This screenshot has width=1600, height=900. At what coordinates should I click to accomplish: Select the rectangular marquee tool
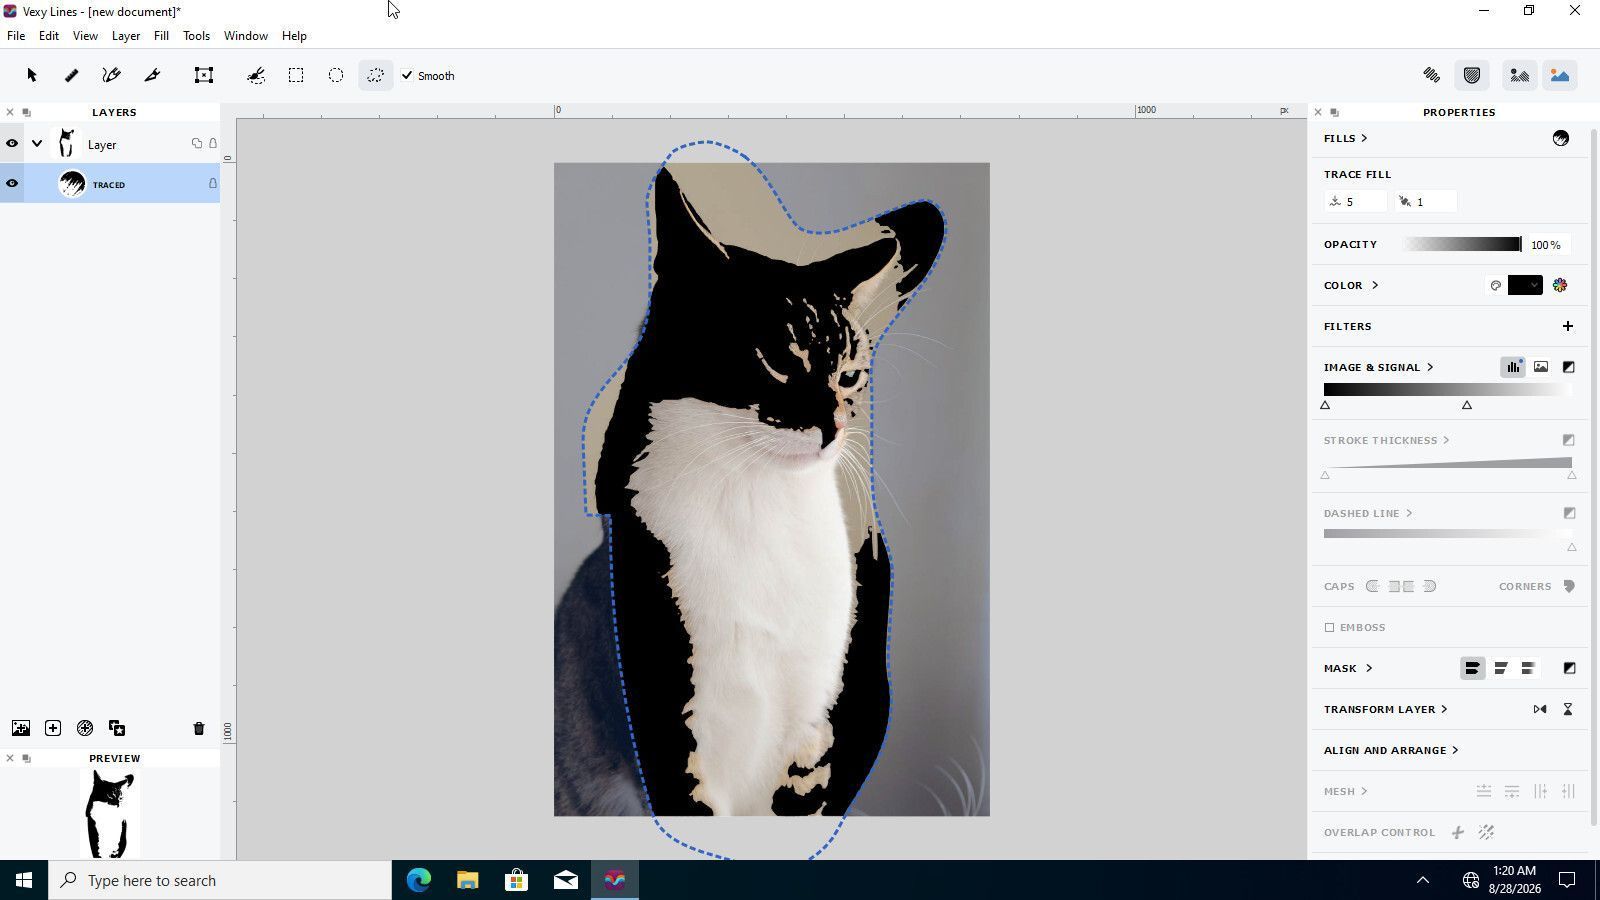click(x=296, y=75)
